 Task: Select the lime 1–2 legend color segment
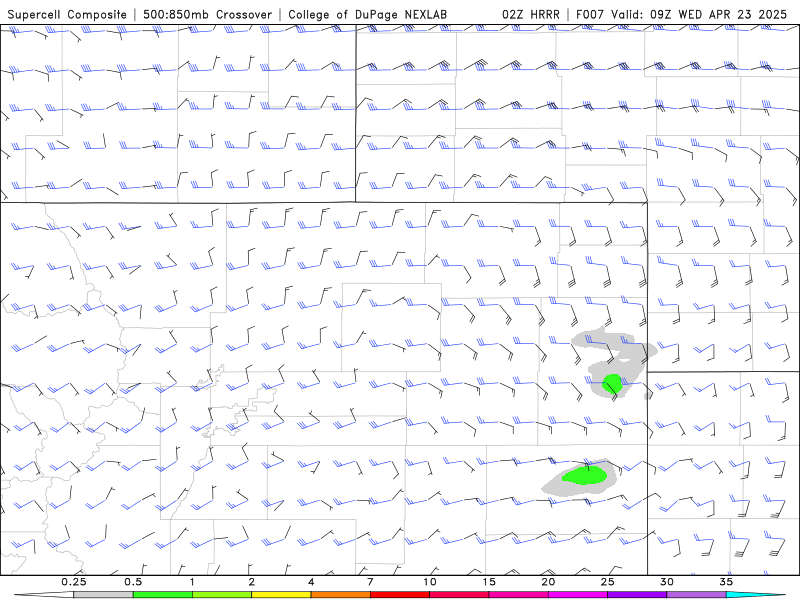(x=222, y=595)
